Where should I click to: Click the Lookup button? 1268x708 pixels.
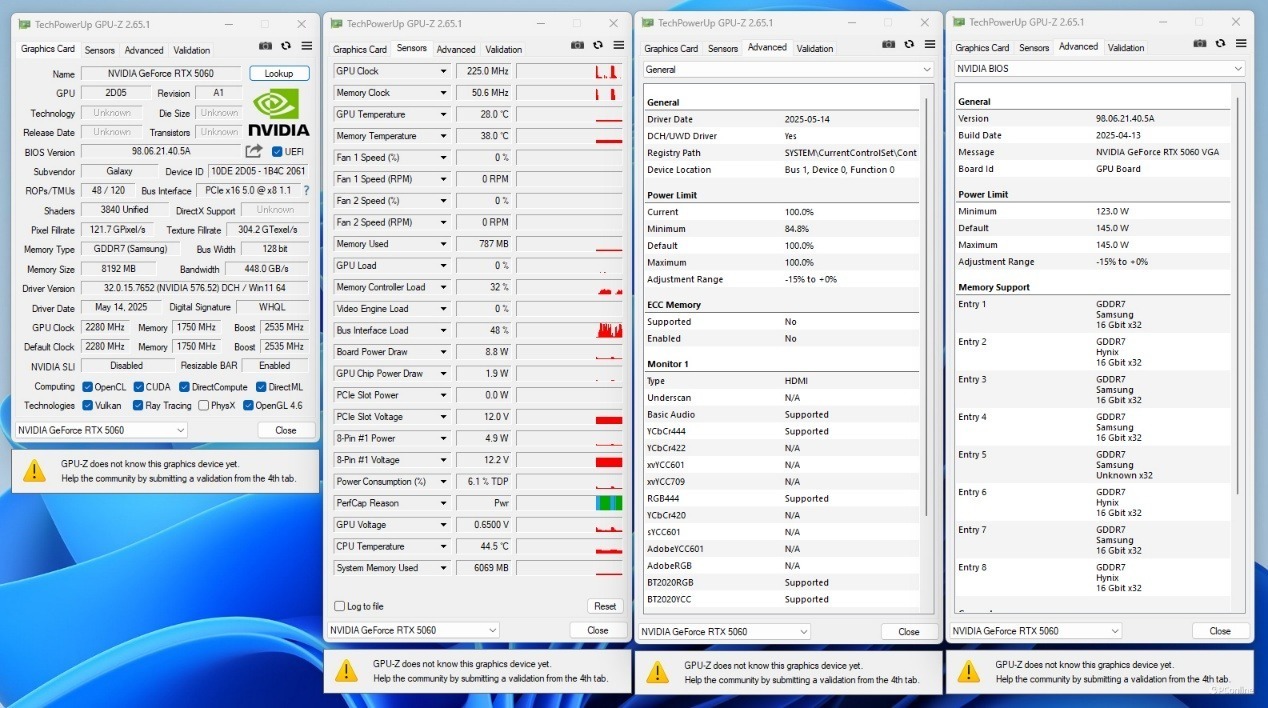(279, 73)
